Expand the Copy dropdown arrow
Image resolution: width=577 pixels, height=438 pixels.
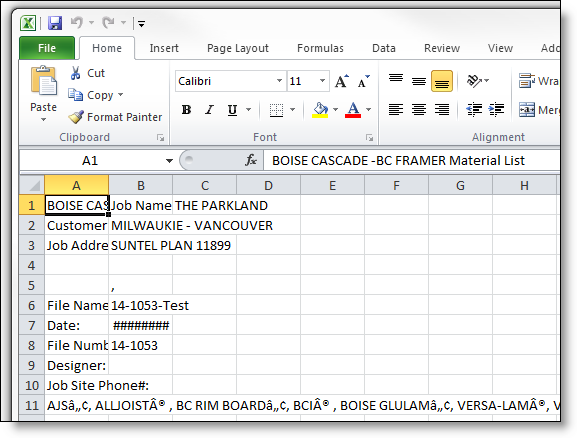pyautogui.click(x=120, y=95)
